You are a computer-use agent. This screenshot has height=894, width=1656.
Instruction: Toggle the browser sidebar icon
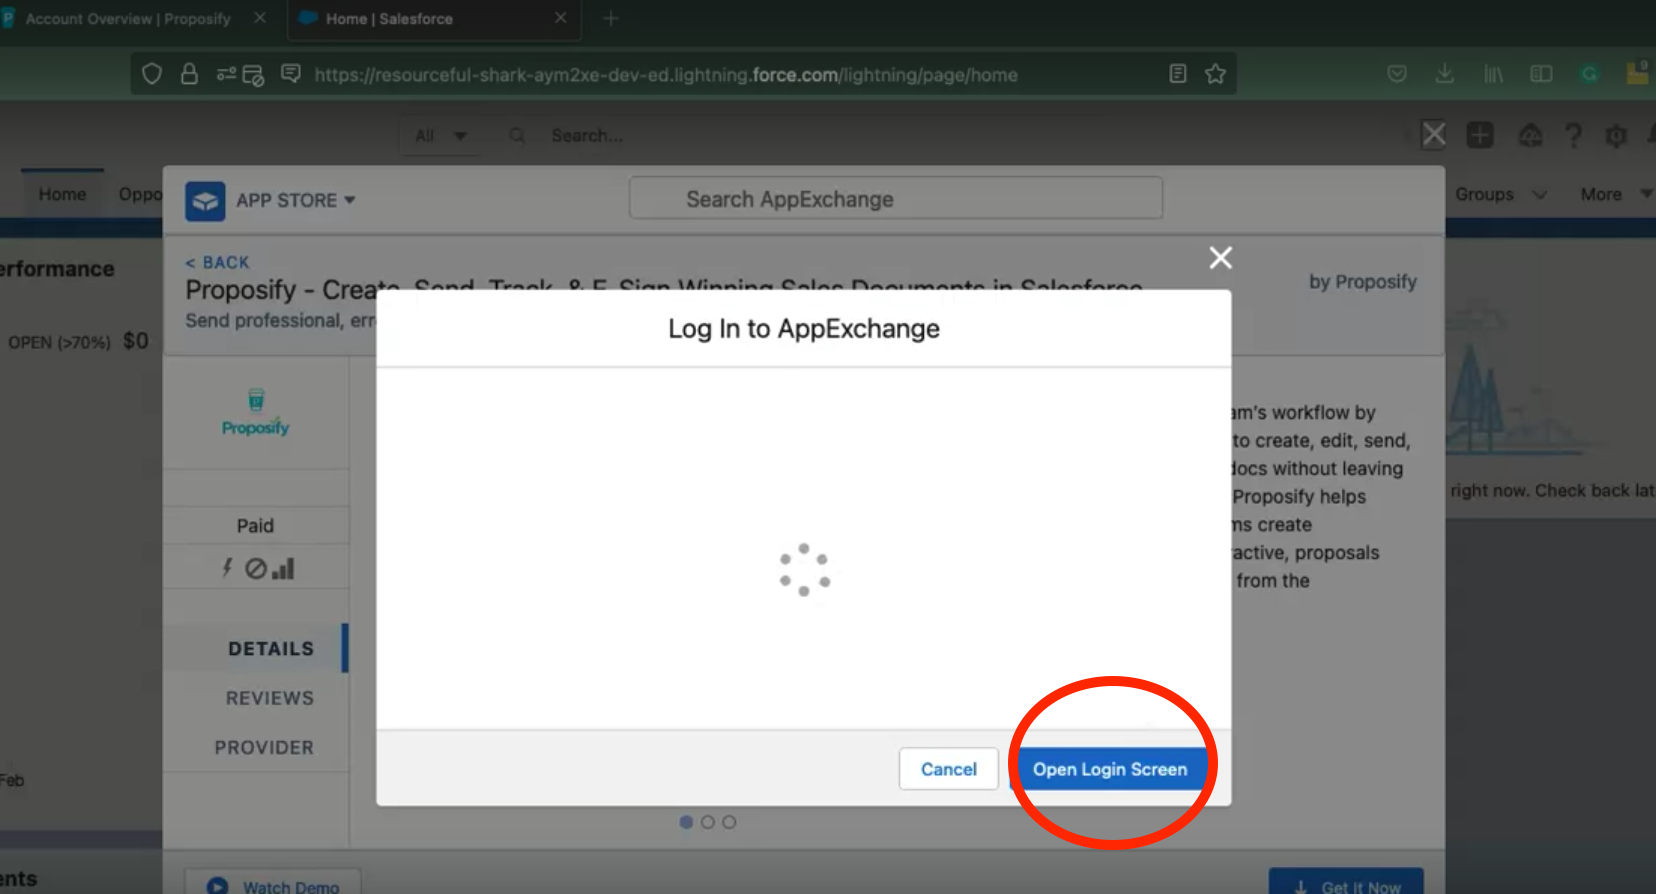tap(1541, 74)
